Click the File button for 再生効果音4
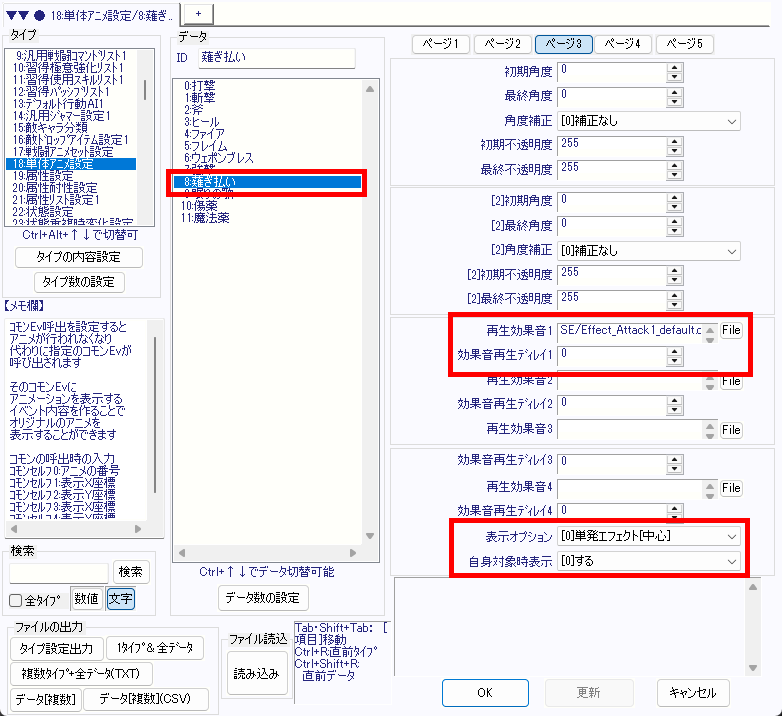The width and height of the screenshot is (782, 716). [731, 488]
